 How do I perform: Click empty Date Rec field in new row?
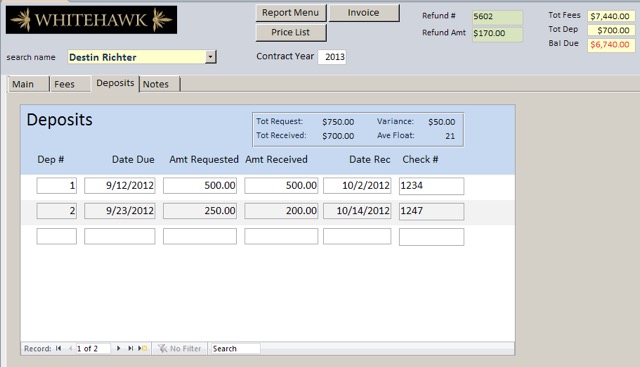(357, 236)
